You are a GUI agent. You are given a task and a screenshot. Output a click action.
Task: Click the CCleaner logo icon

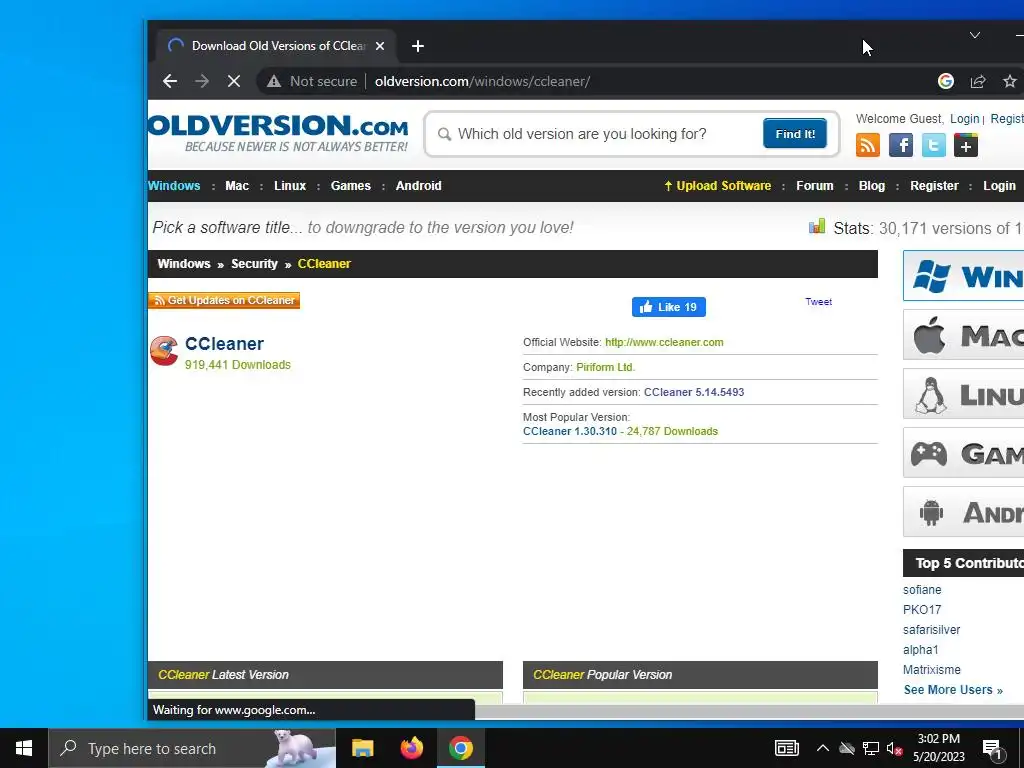pyautogui.click(x=164, y=351)
